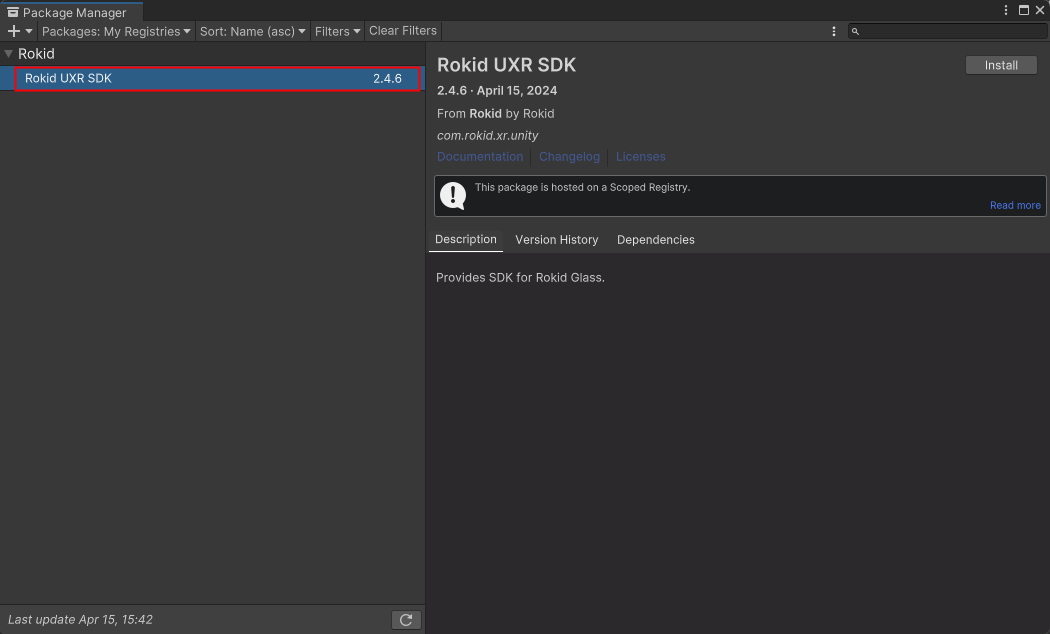Change the Sort: Name (asc) dropdown
1050x634 pixels.
pyautogui.click(x=252, y=31)
